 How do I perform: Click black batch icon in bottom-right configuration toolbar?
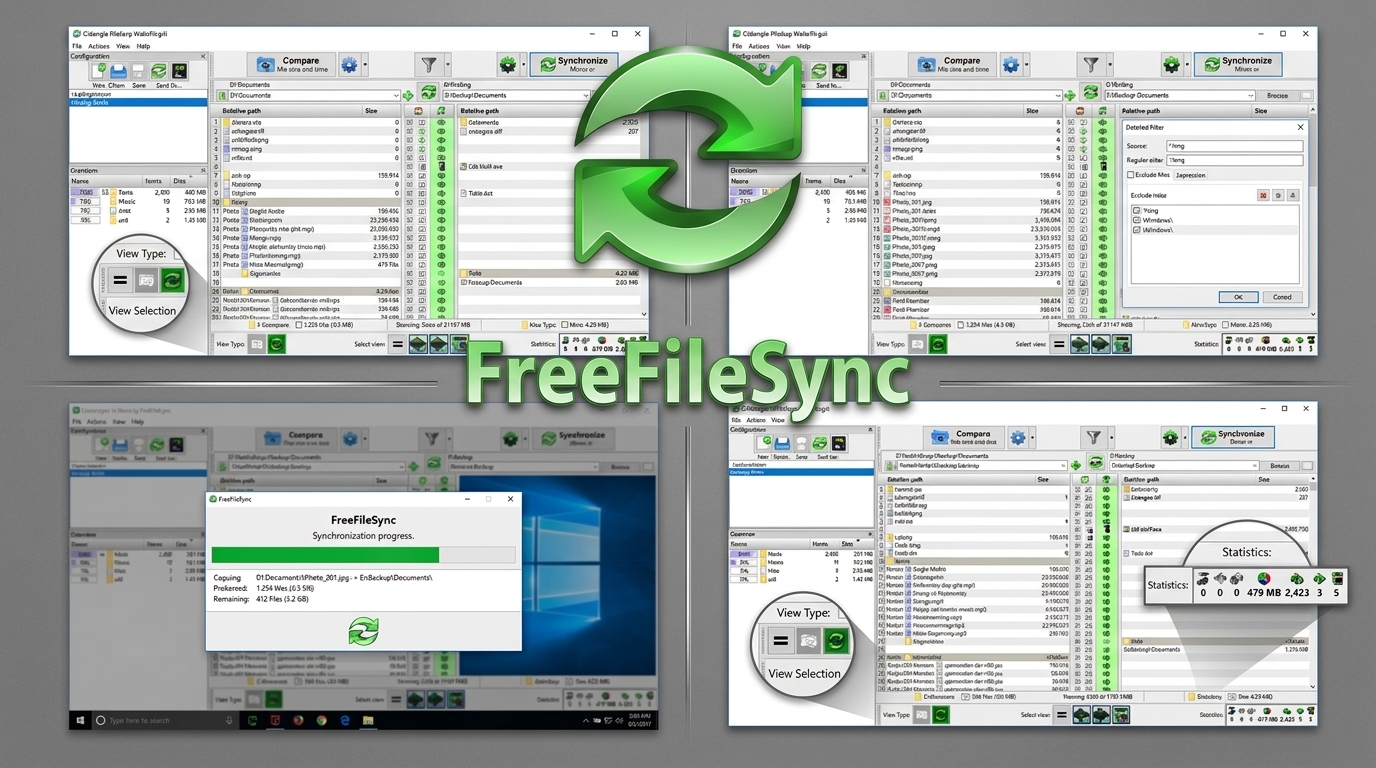(x=839, y=443)
